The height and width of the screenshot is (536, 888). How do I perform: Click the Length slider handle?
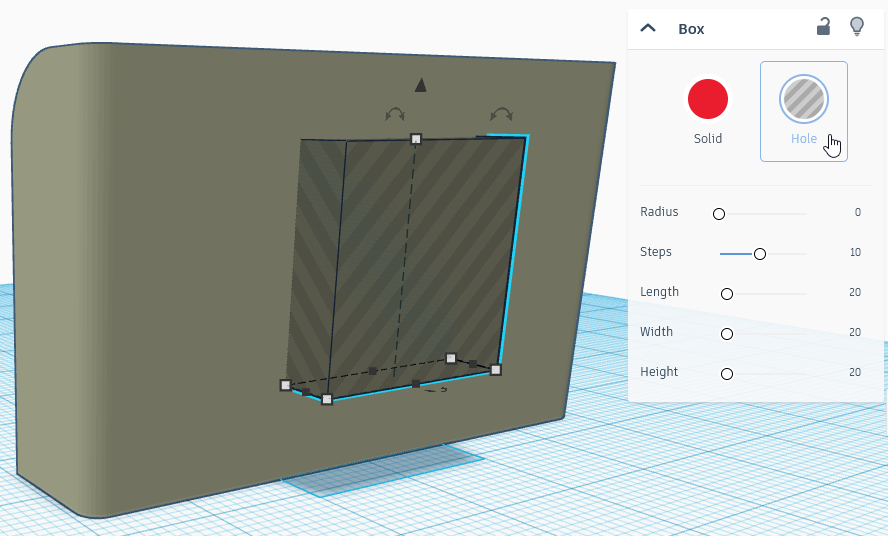click(x=727, y=293)
